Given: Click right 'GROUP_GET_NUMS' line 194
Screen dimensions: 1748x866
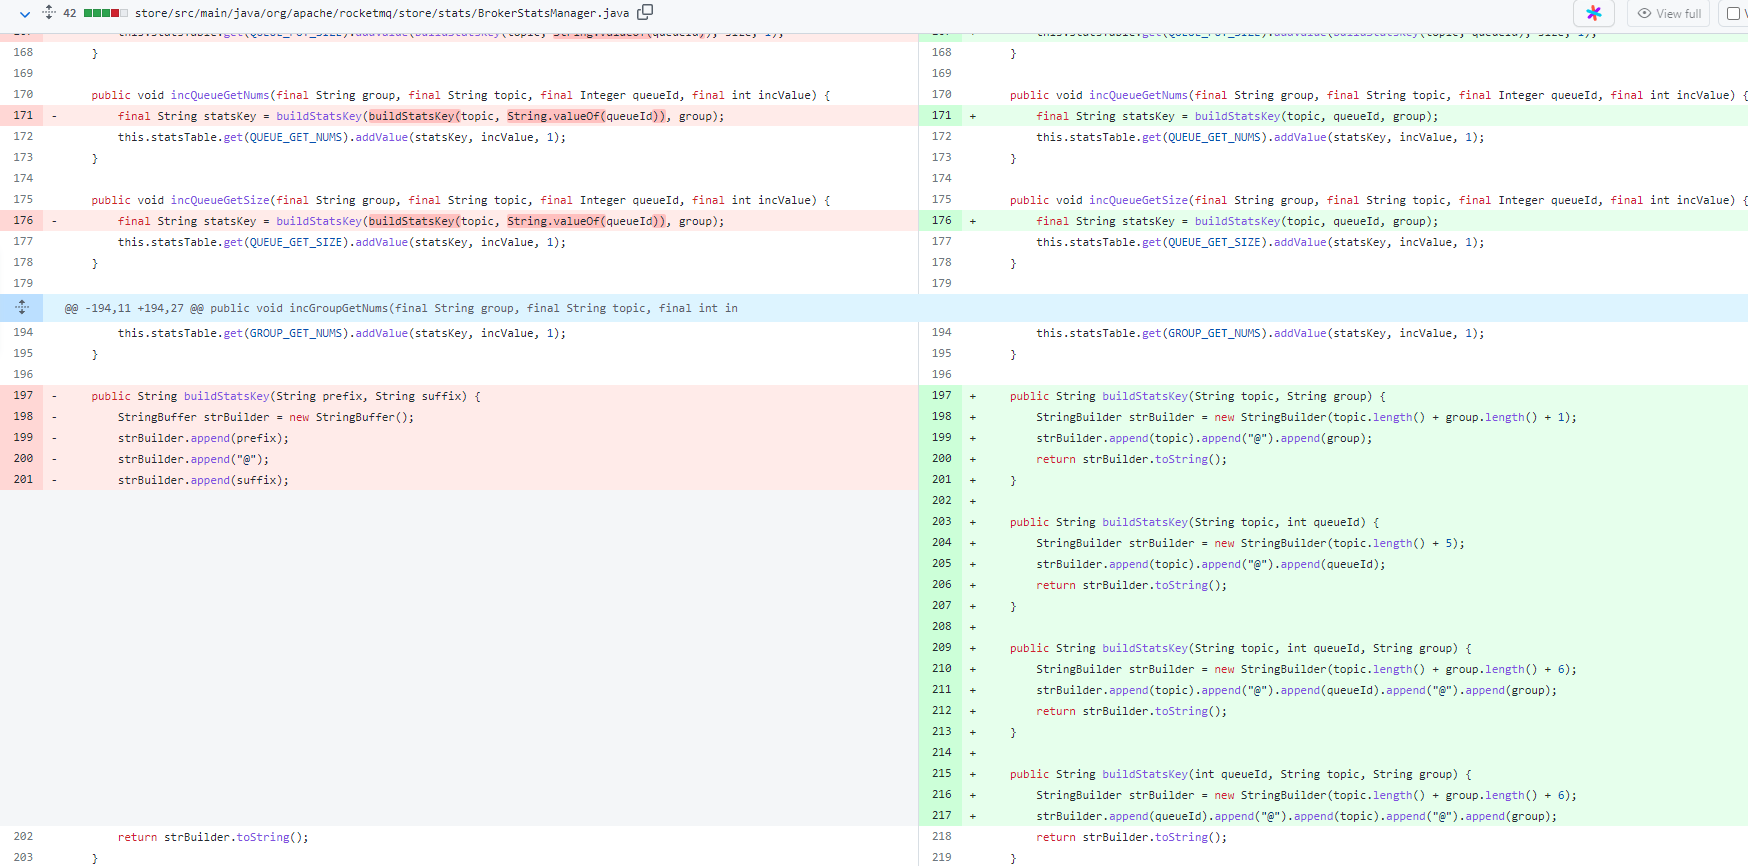Looking at the screenshot, I should (1260, 333).
